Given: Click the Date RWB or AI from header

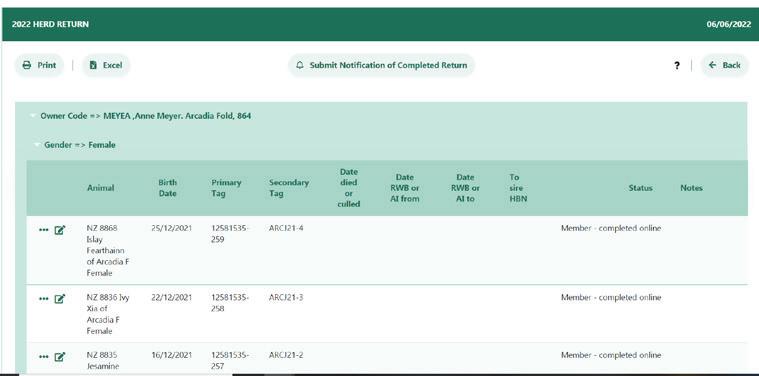Looking at the screenshot, I should click(x=405, y=188).
